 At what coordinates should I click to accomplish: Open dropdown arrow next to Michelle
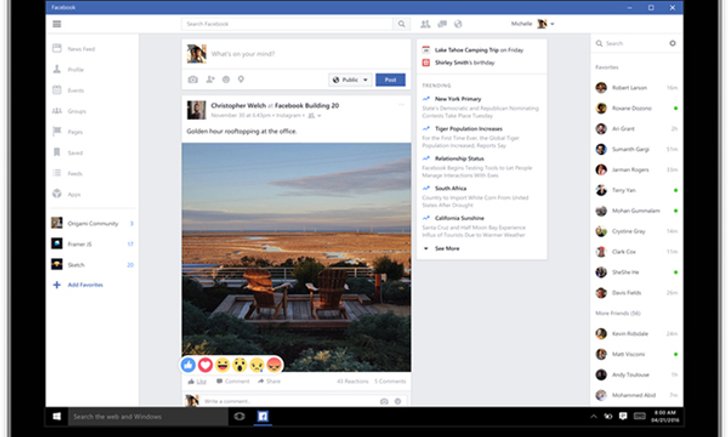(x=552, y=24)
